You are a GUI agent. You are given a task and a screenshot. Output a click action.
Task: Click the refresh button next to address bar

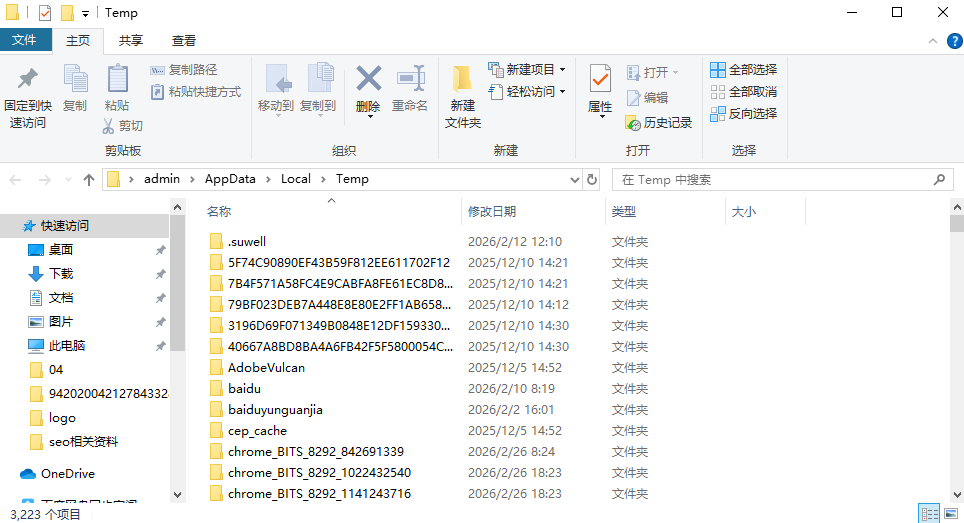592,180
